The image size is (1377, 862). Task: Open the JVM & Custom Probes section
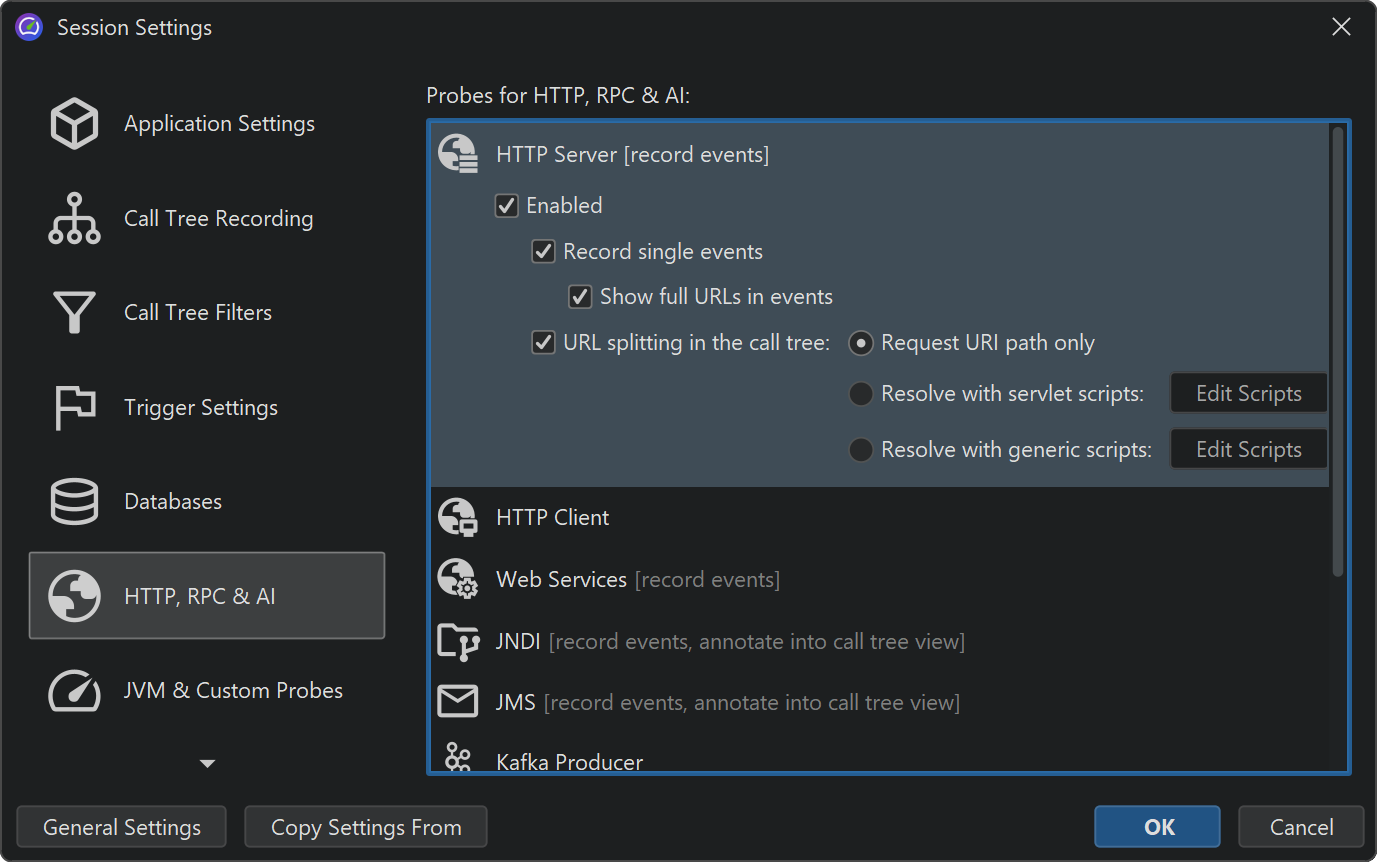(232, 691)
